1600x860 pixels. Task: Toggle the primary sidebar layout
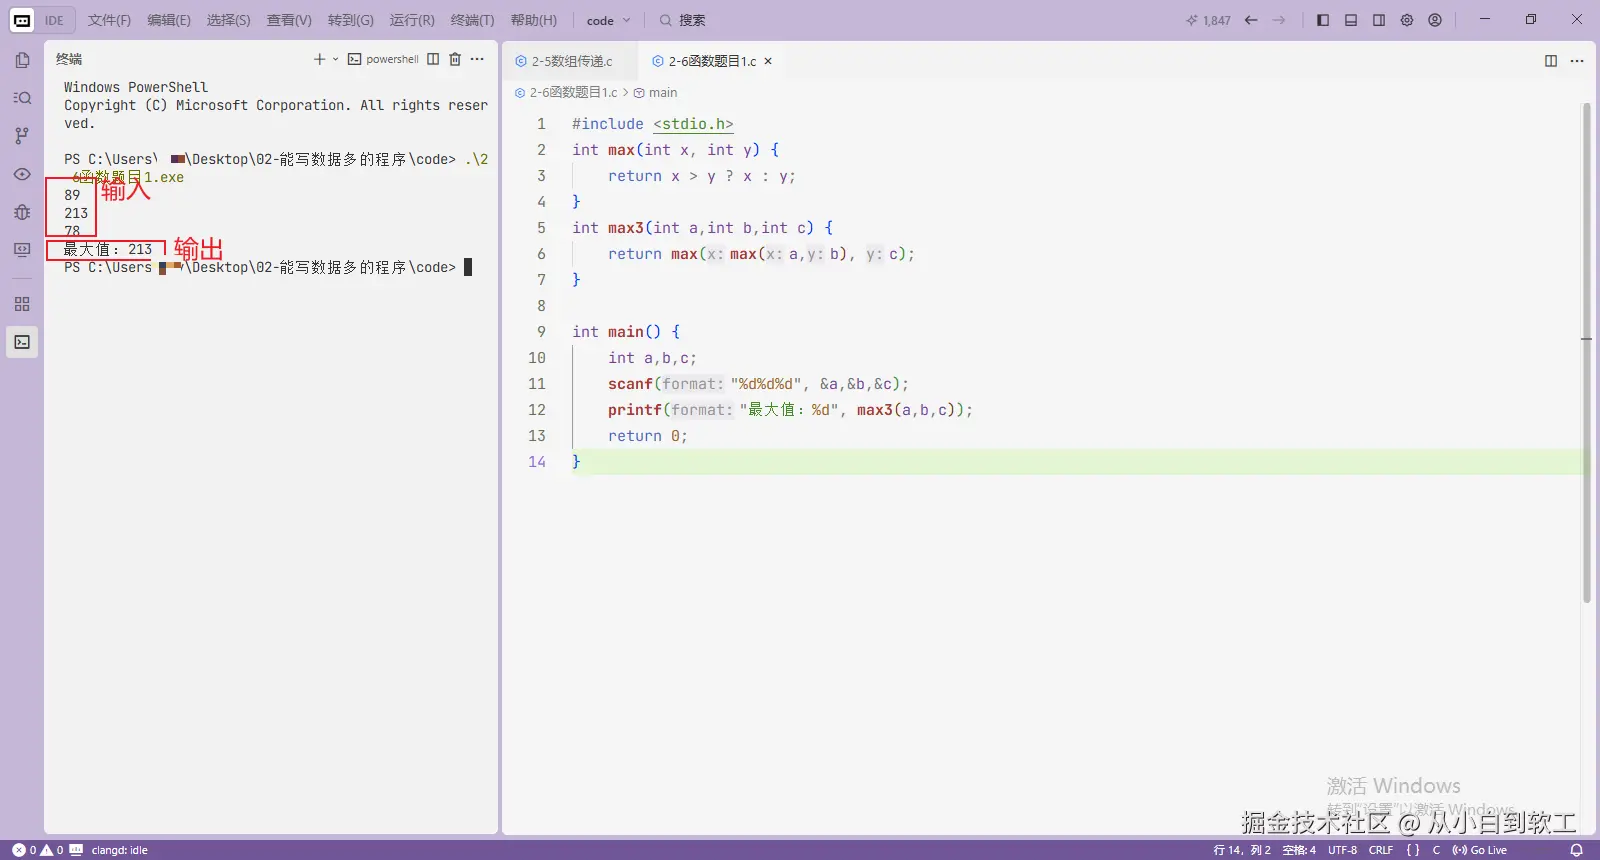(1323, 20)
